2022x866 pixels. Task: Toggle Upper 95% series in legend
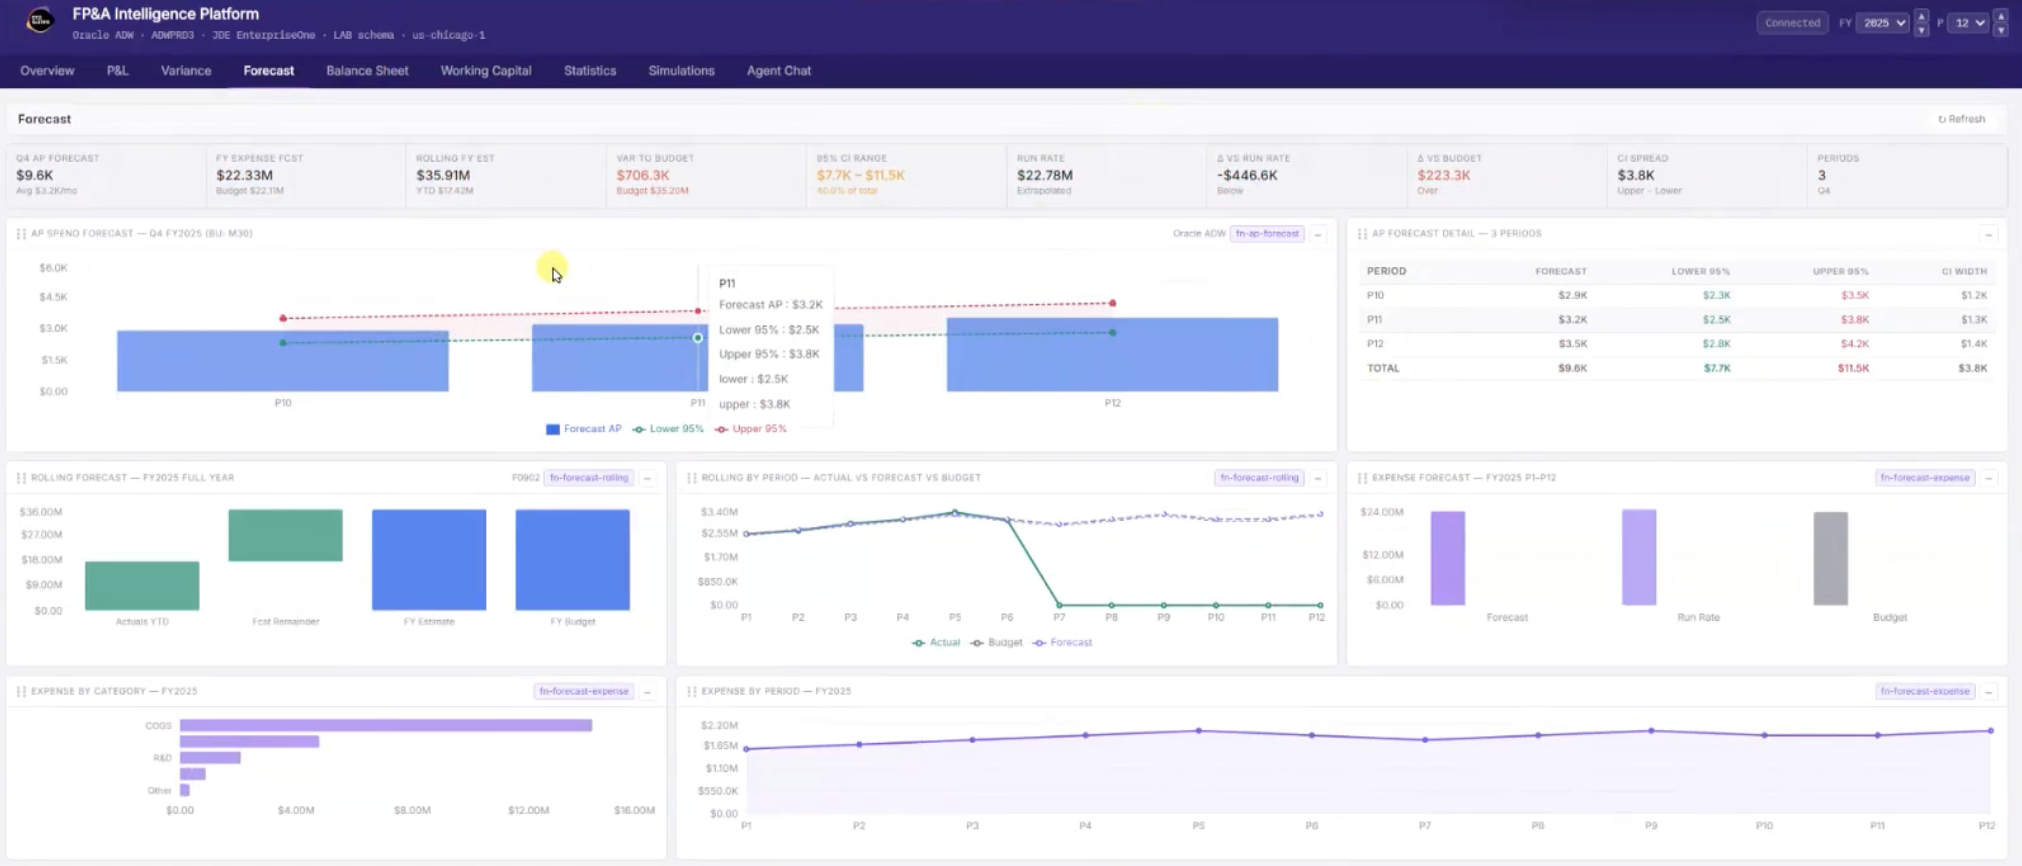click(750, 429)
